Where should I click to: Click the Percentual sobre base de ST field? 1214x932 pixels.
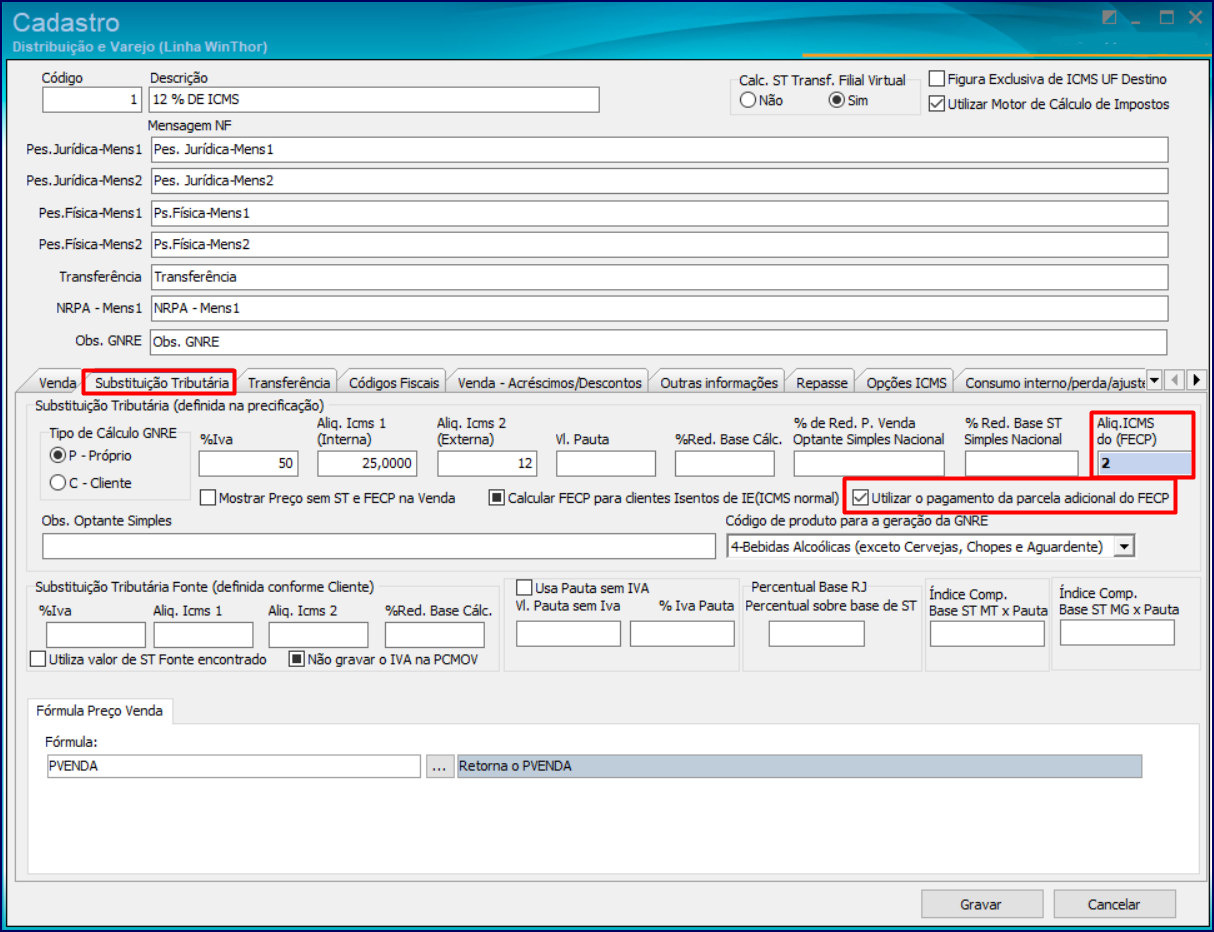click(x=817, y=634)
